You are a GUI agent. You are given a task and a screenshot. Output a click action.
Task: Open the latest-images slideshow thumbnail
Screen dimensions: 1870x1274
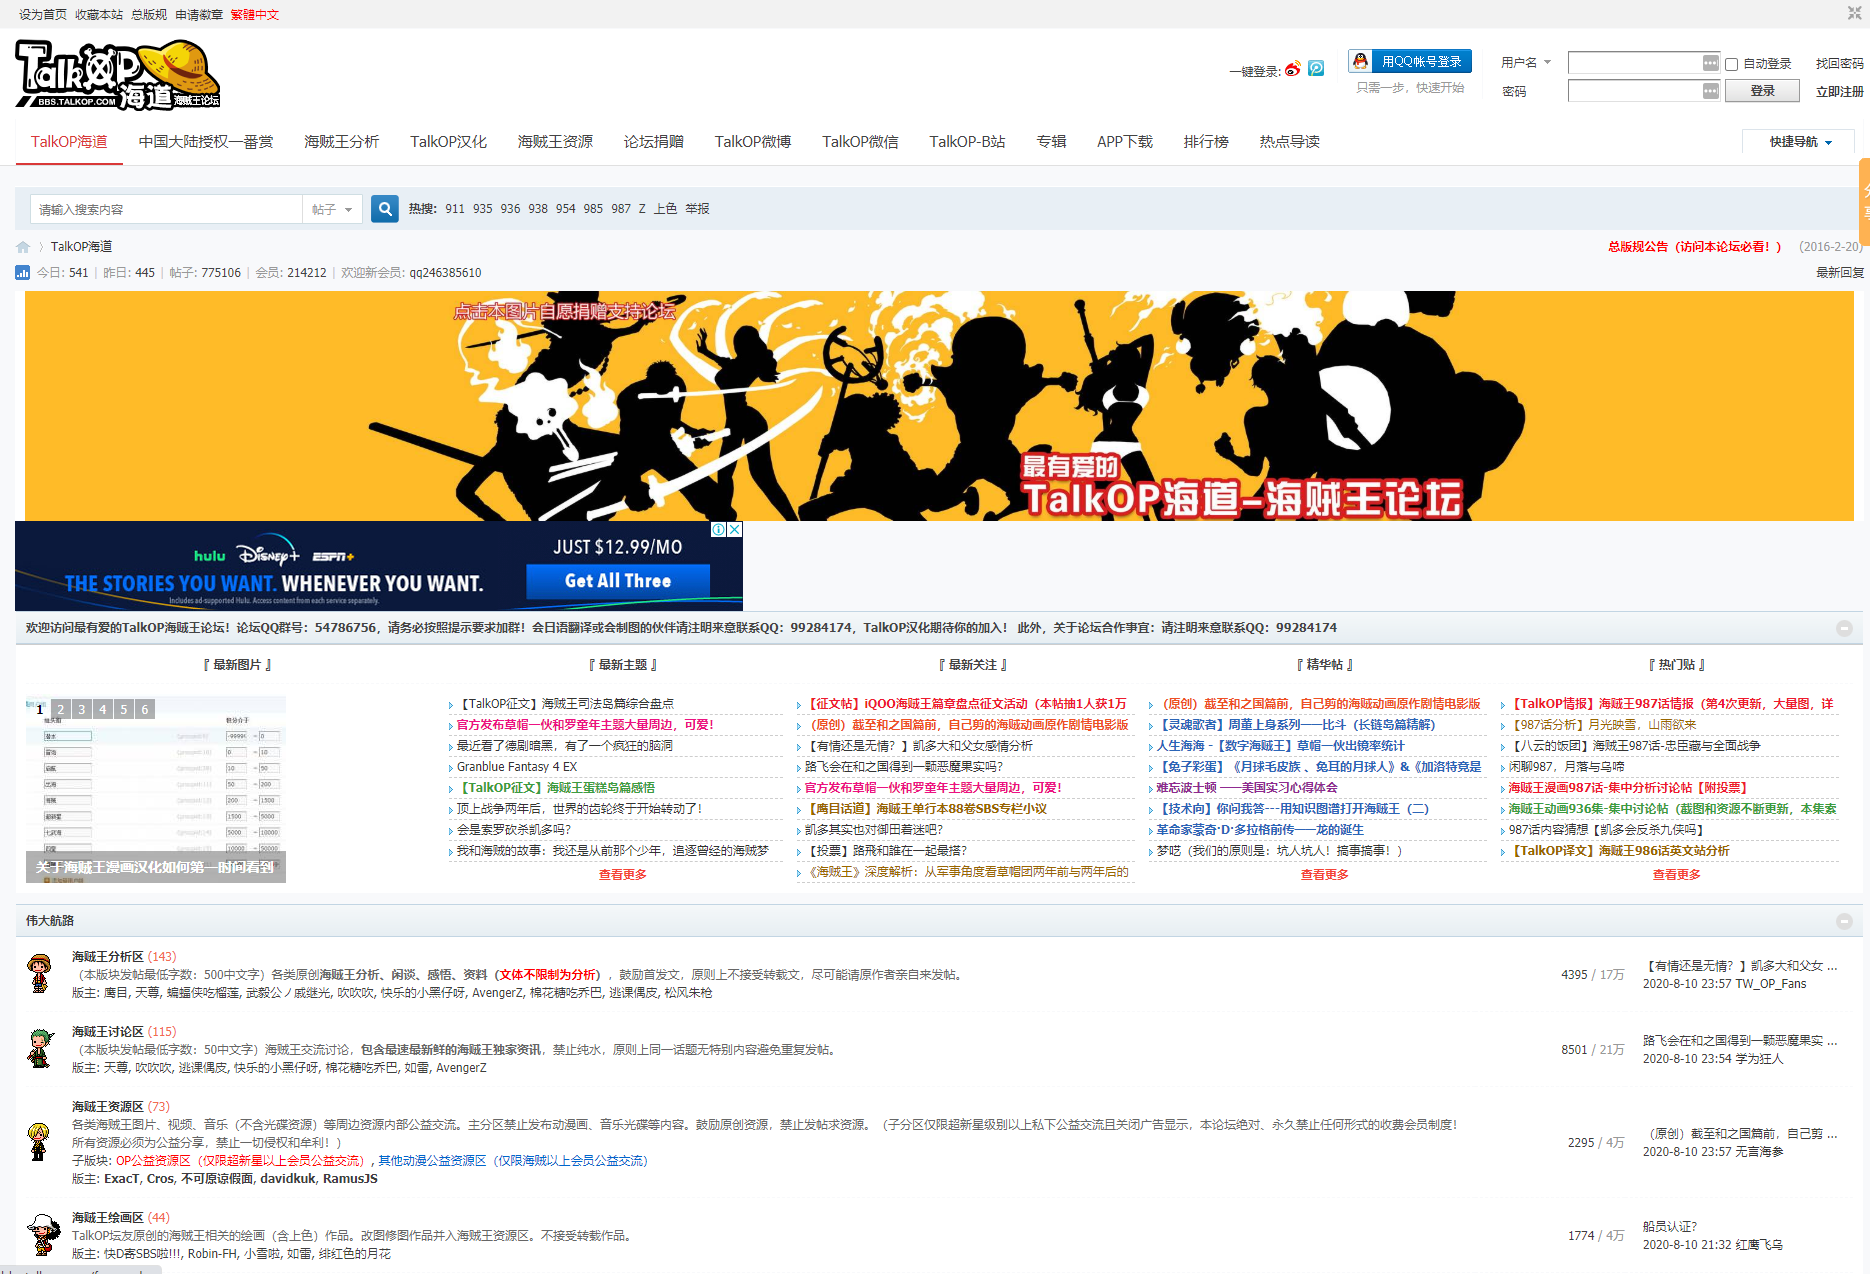pyautogui.click(x=156, y=790)
